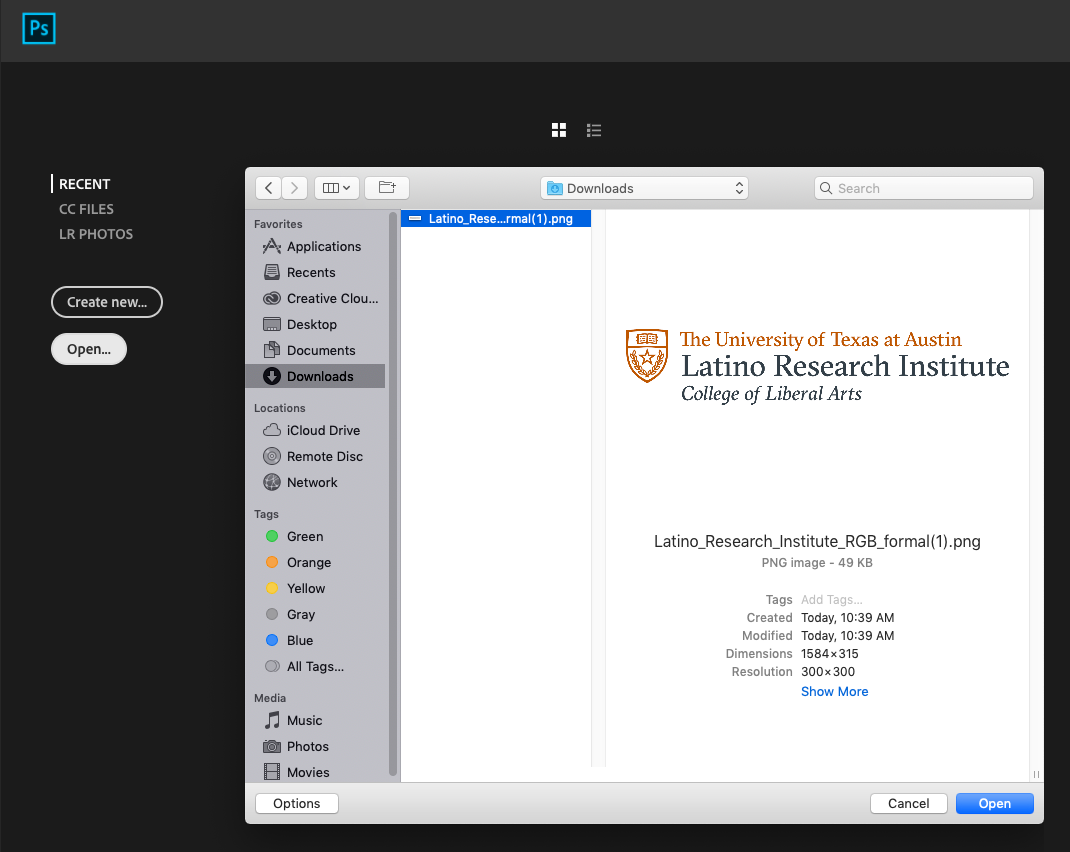Click the Resolution value 300×300
Image resolution: width=1070 pixels, height=852 pixels.
point(828,671)
